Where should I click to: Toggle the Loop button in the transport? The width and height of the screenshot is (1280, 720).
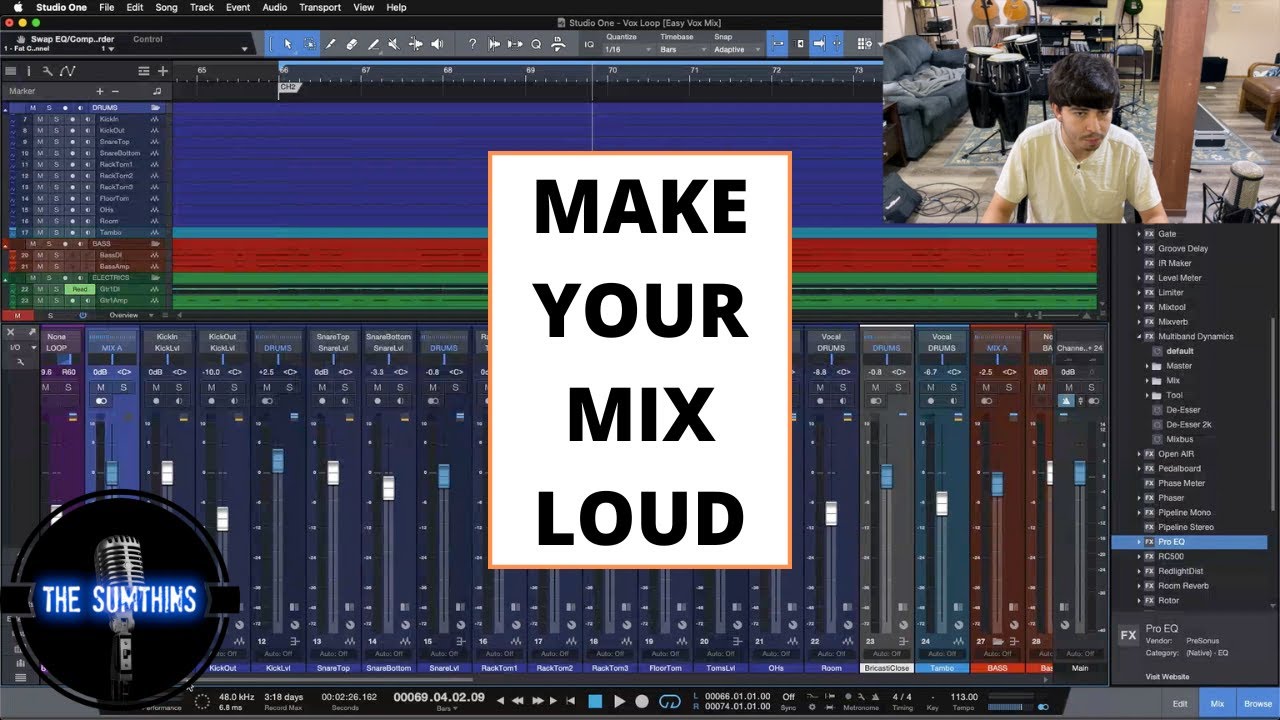[x=670, y=701]
